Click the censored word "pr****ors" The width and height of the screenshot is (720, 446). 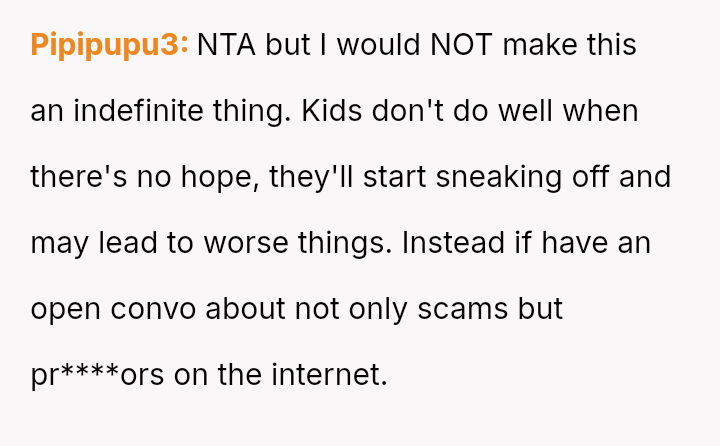click(x=97, y=375)
